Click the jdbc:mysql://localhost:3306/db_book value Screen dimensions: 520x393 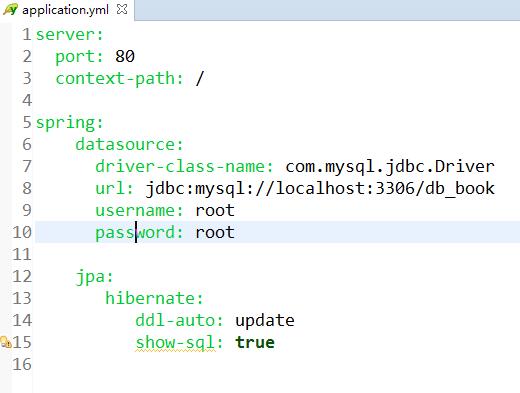tap(320, 189)
